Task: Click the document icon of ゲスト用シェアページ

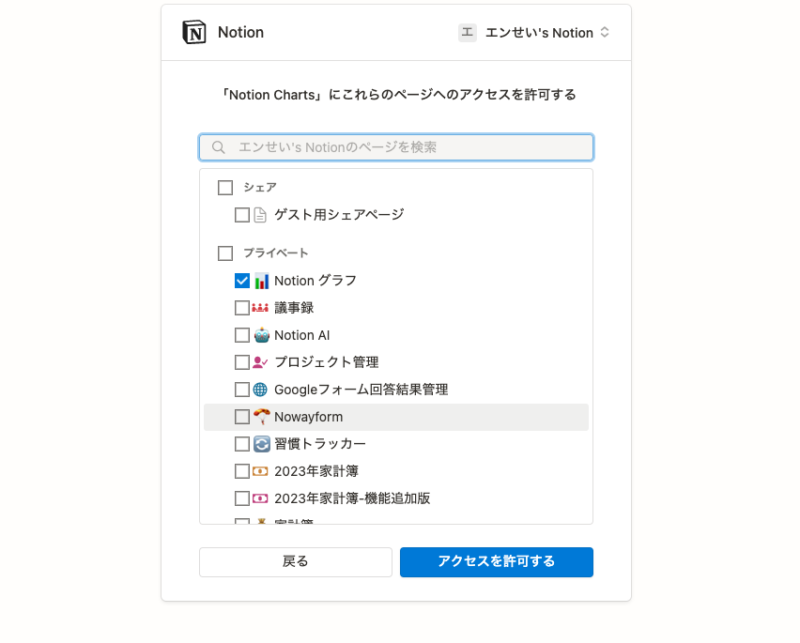Action: (x=260, y=215)
